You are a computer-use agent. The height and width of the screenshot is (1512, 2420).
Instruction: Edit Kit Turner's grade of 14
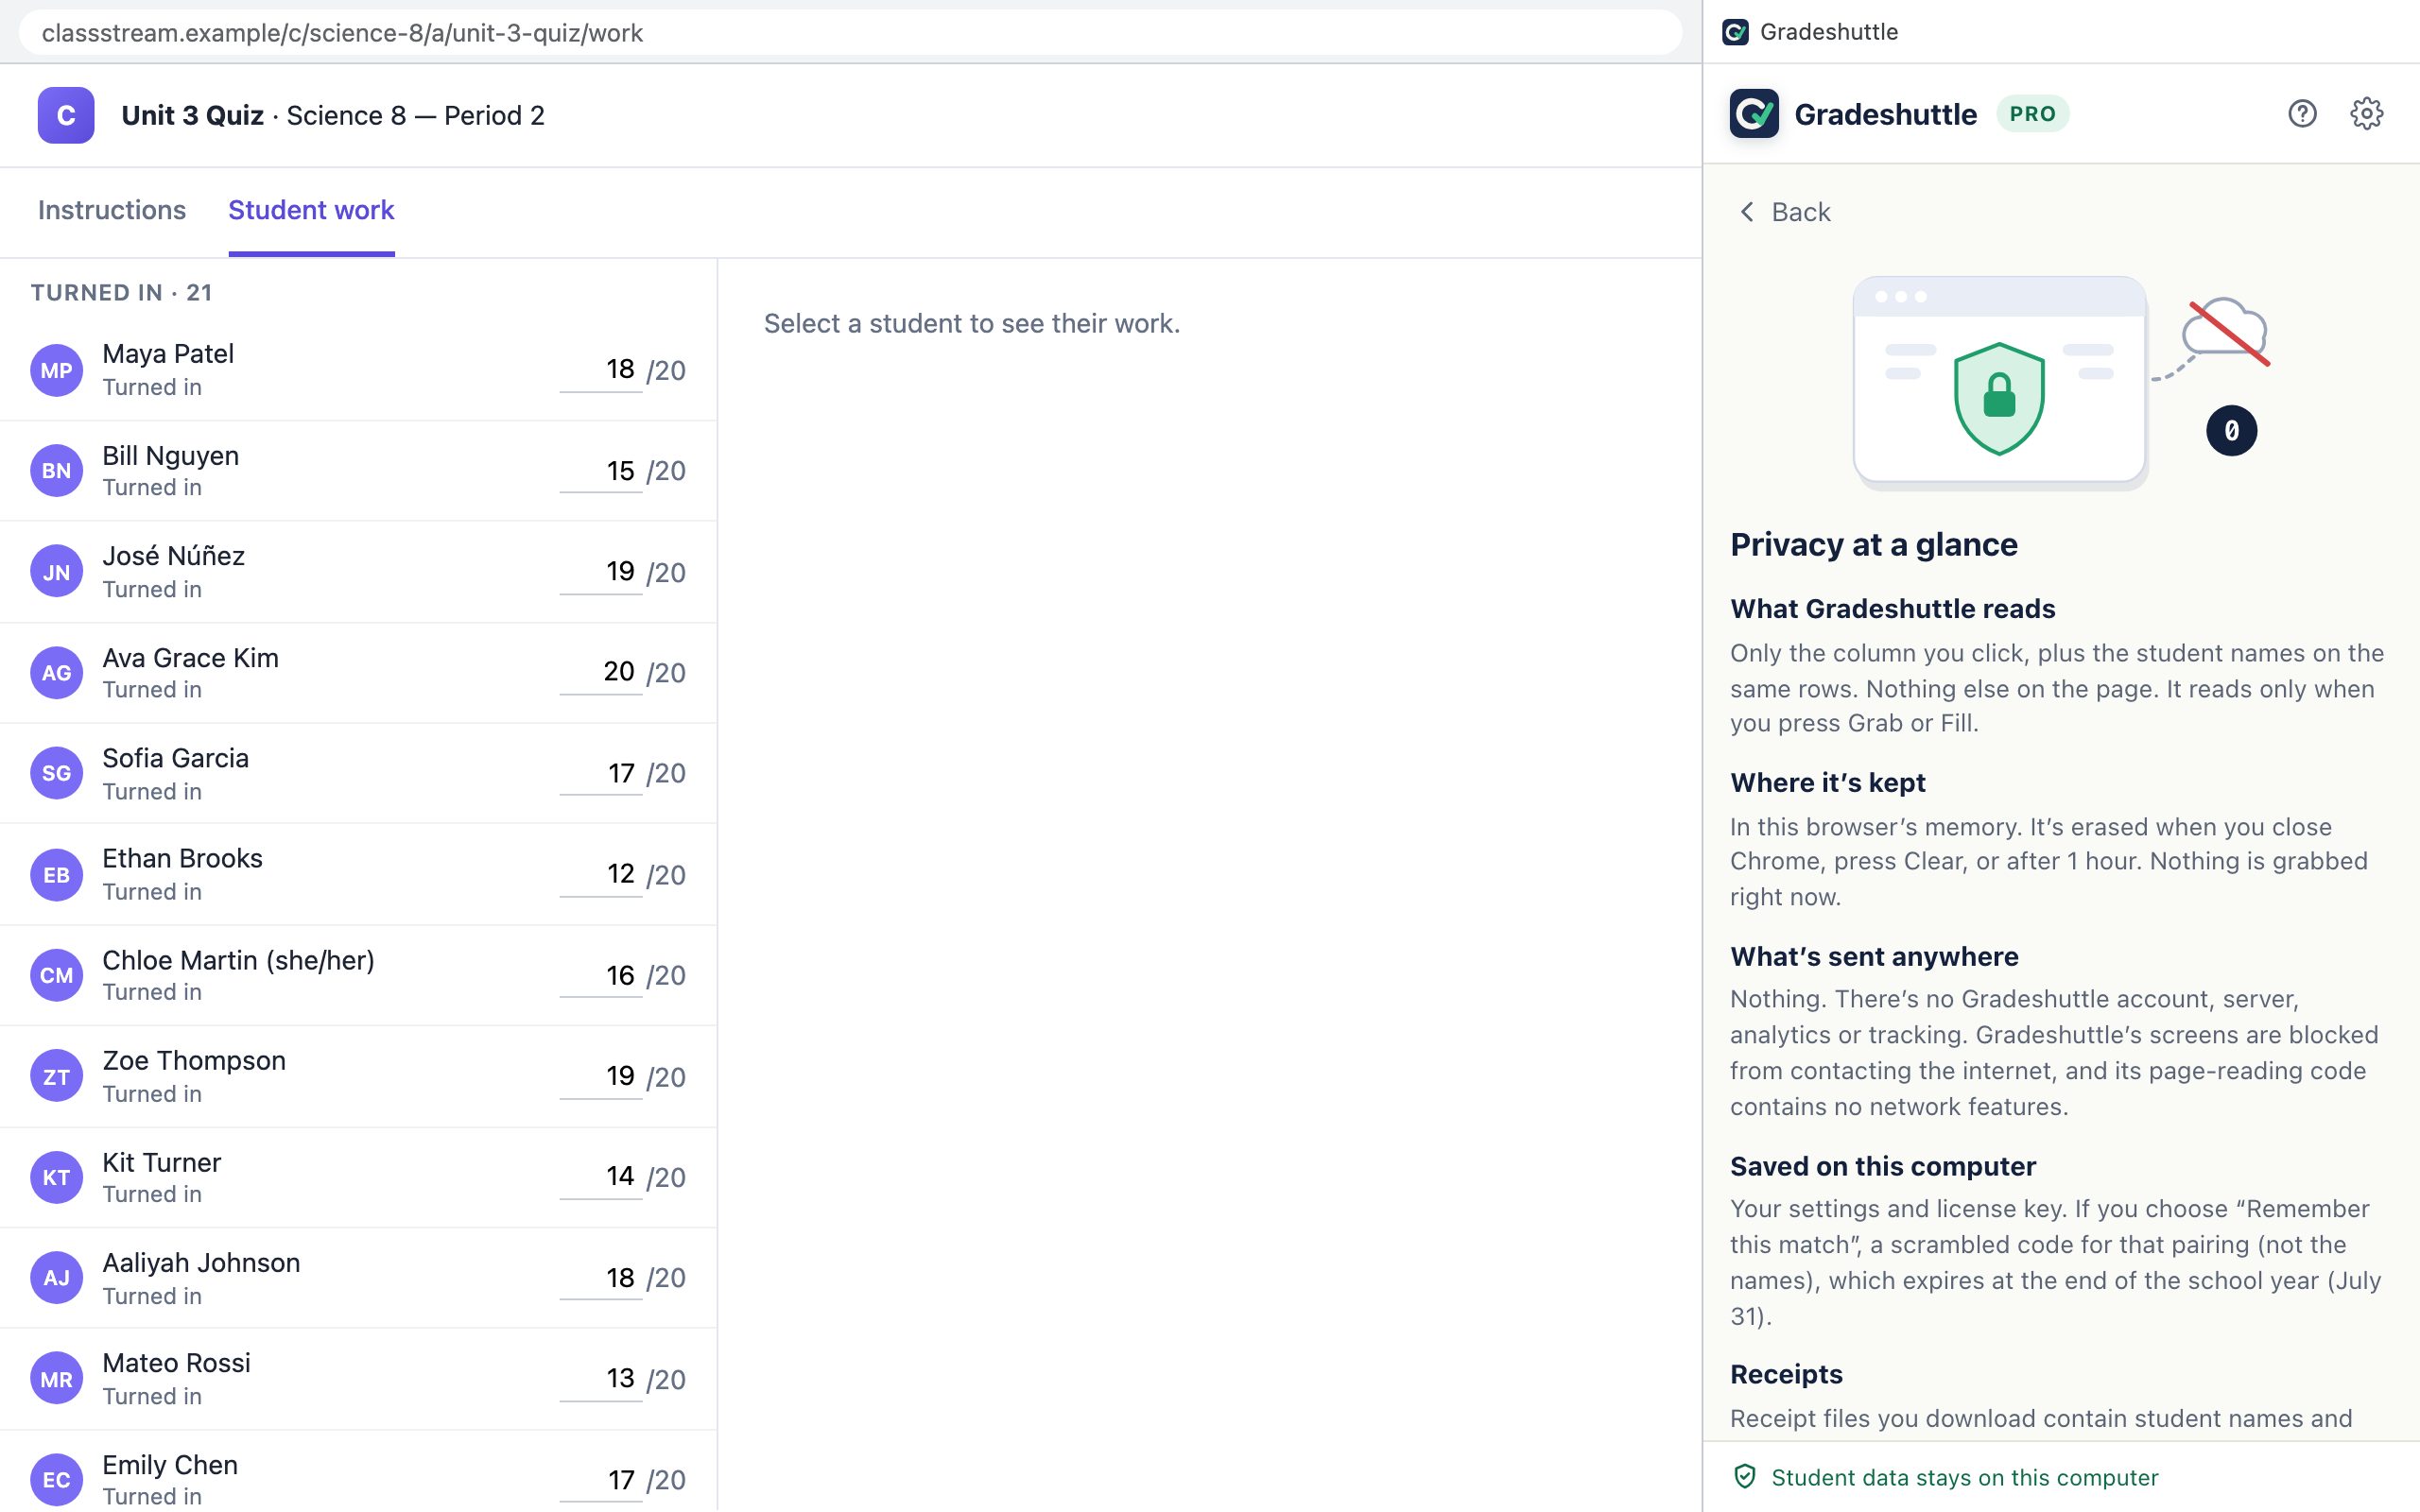point(600,1176)
